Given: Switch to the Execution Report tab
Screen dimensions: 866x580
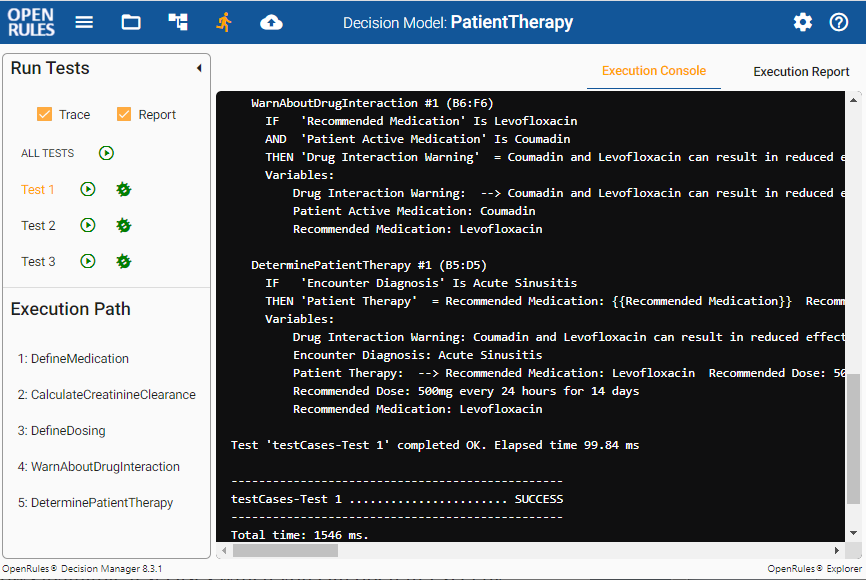Looking at the screenshot, I should pos(801,72).
